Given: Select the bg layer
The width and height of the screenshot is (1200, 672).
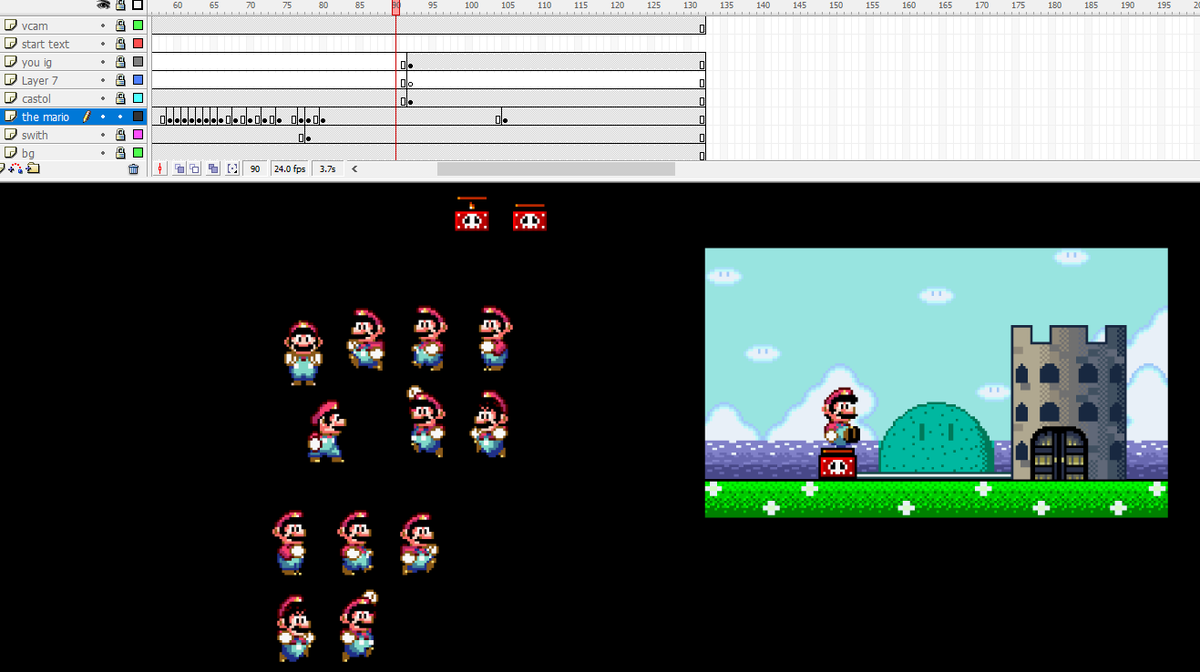Looking at the screenshot, I should pos(28,153).
